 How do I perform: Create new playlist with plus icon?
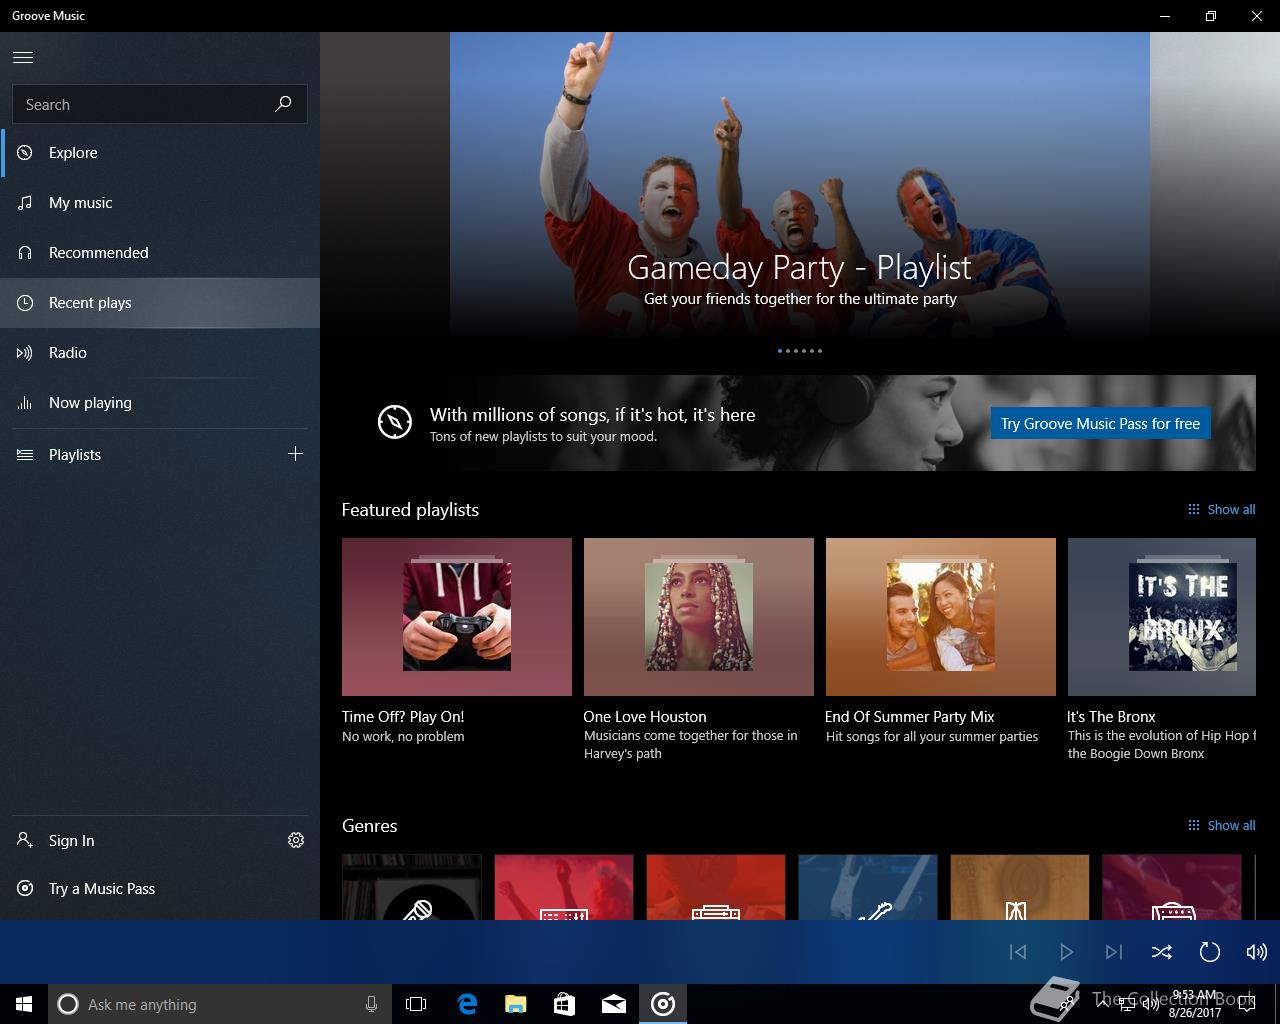295,454
